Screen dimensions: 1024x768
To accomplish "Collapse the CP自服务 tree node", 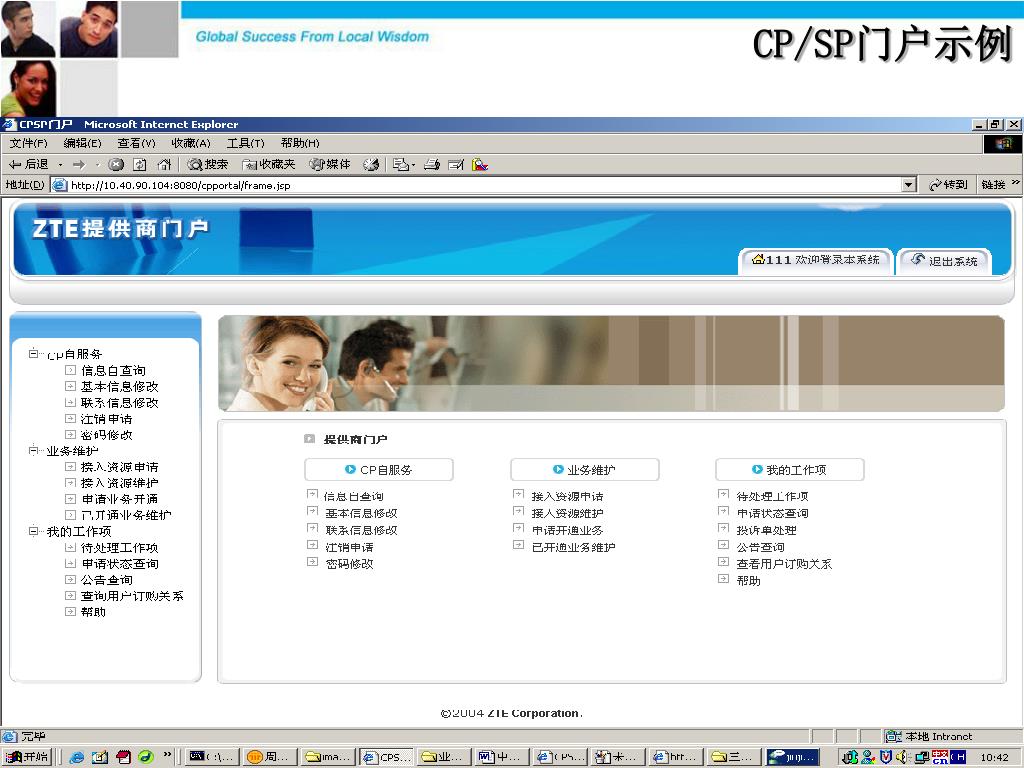I will 33,353.
